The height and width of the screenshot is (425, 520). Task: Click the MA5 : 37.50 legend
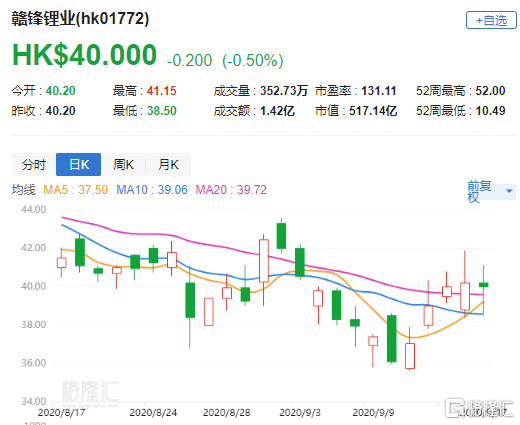pyautogui.click(x=76, y=190)
